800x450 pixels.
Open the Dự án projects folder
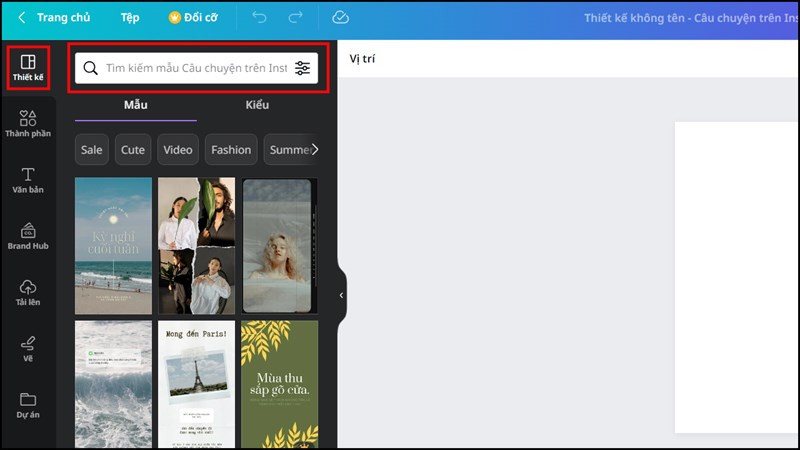[28, 406]
